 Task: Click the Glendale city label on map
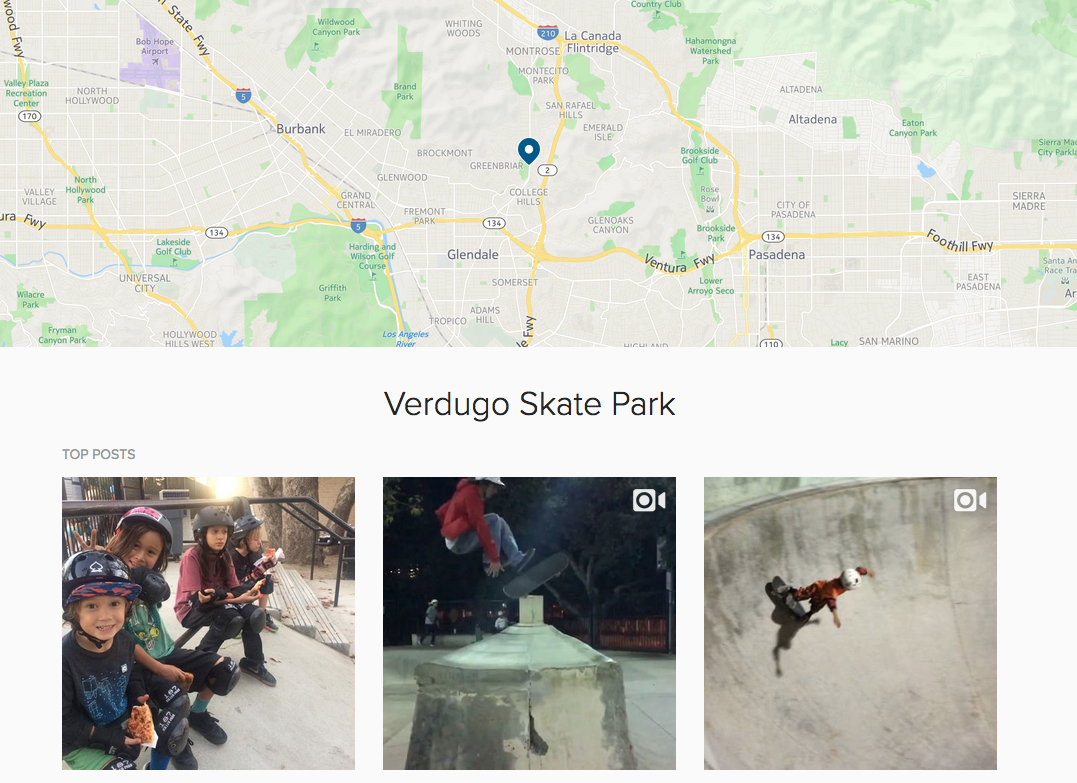click(x=473, y=255)
